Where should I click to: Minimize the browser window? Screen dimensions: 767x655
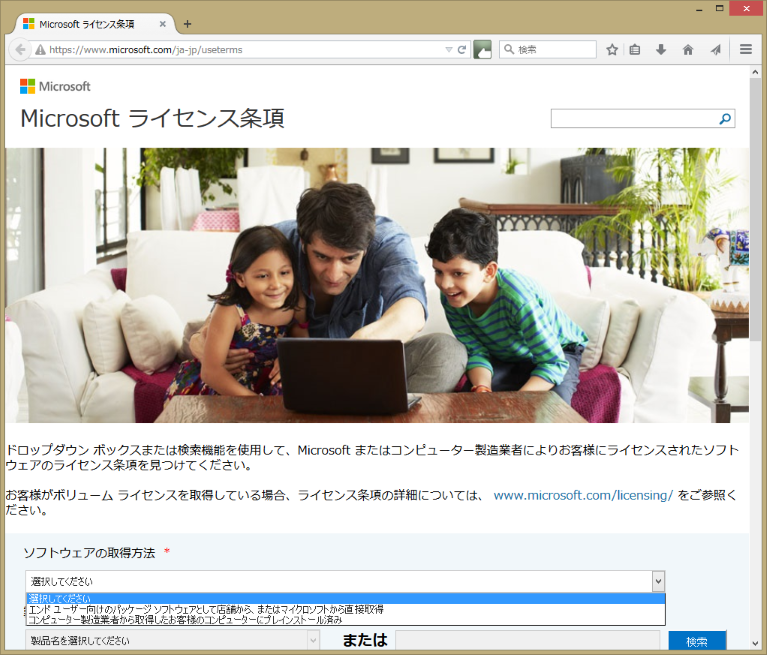tap(699, 9)
